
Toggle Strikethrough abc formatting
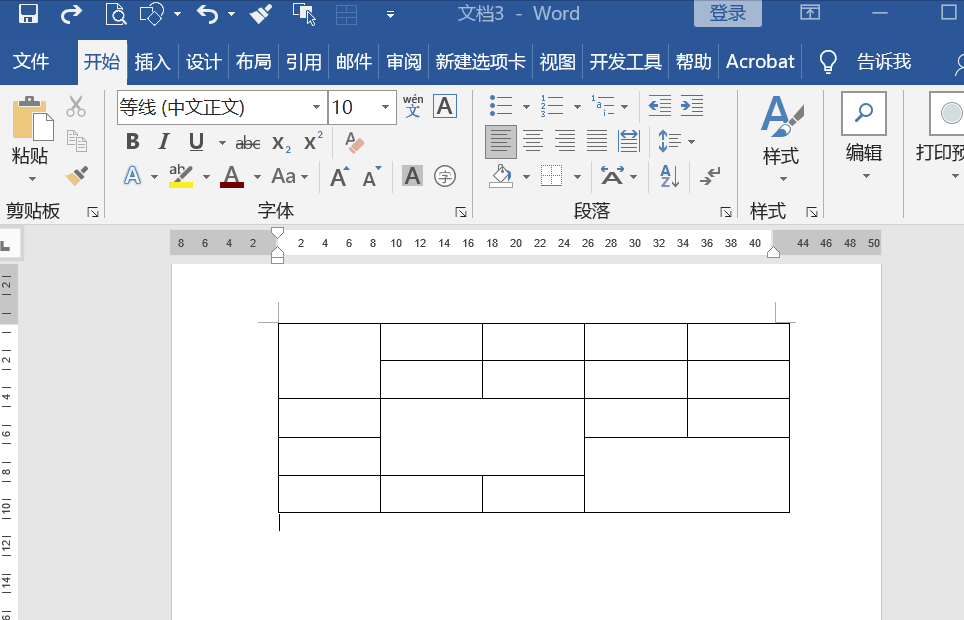pos(248,143)
